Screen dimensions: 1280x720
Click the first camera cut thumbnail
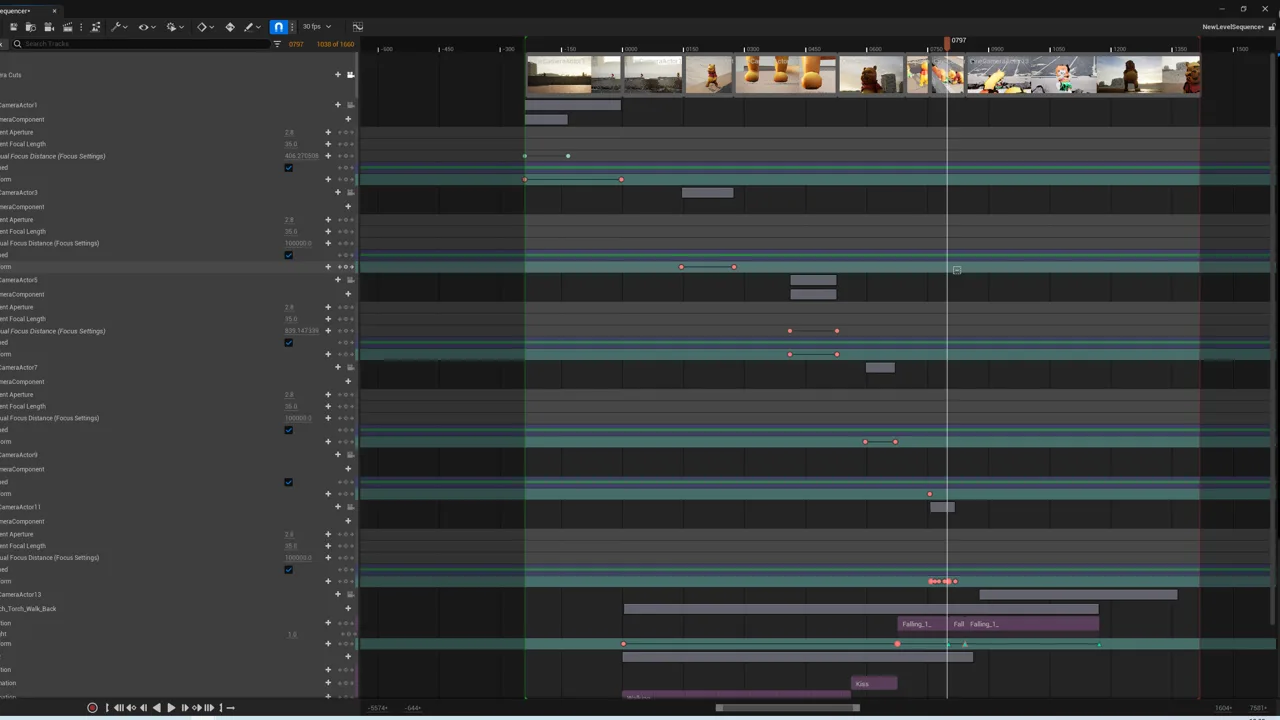(x=573, y=75)
